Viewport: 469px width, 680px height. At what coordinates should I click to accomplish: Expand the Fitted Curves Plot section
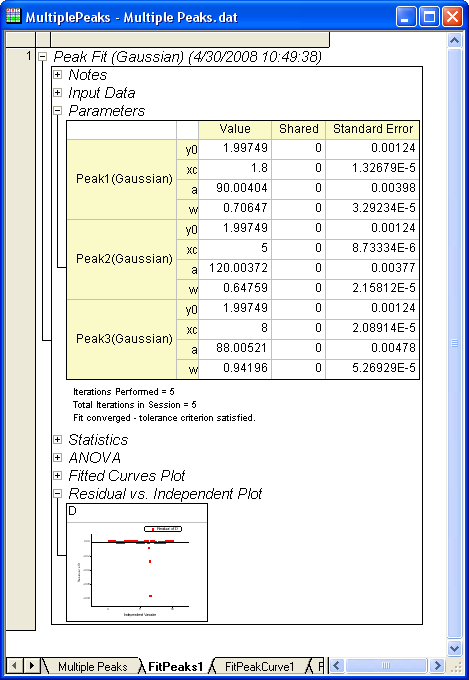click(x=57, y=476)
